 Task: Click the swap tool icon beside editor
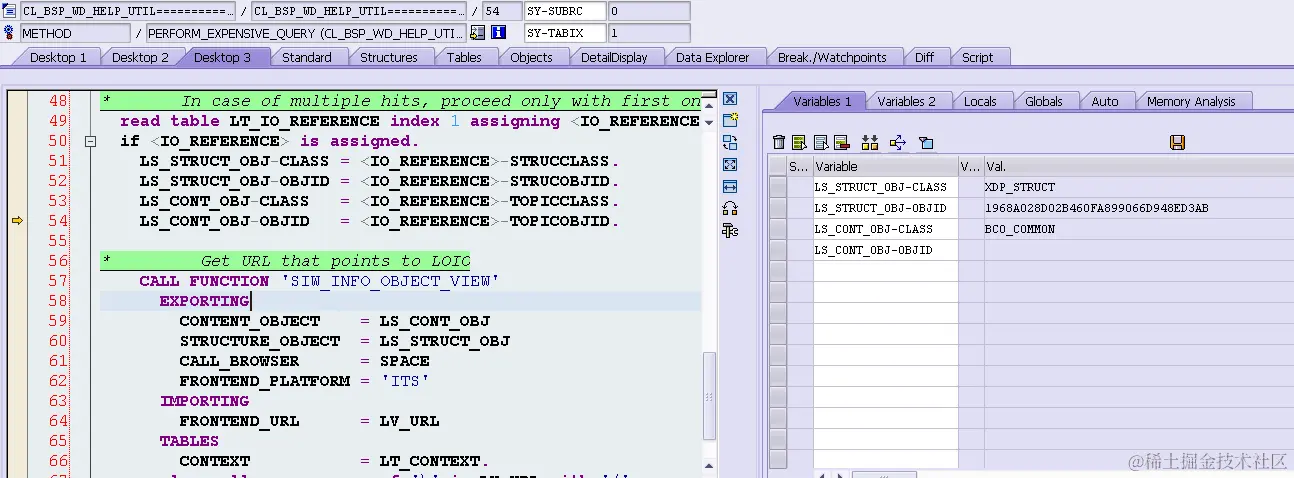[730, 143]
